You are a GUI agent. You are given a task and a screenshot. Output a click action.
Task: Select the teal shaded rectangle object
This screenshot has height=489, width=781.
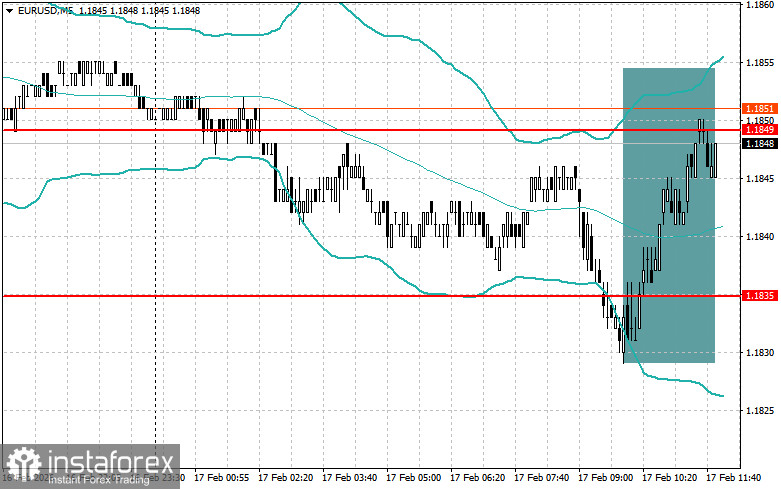click(669, 215)
